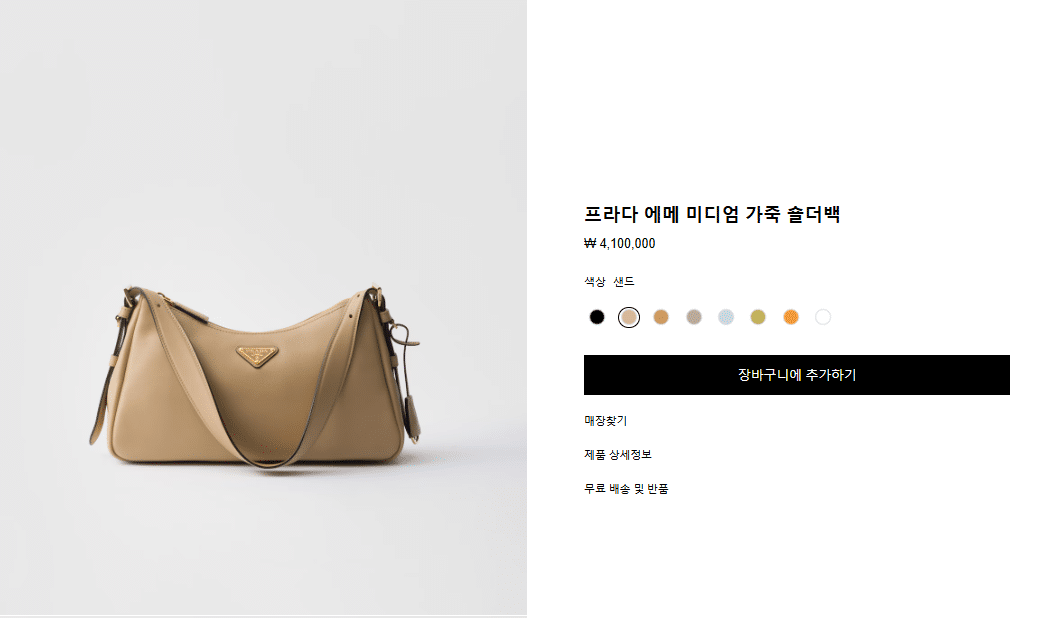Select the olive yellow-green color swatch
Image resolution: width=1061 pixels, height=618 pixels.
[758, 317]
